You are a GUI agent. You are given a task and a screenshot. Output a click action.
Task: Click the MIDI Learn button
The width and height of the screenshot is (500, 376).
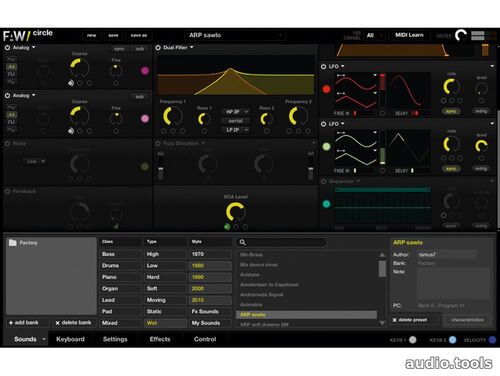(409, 35)
